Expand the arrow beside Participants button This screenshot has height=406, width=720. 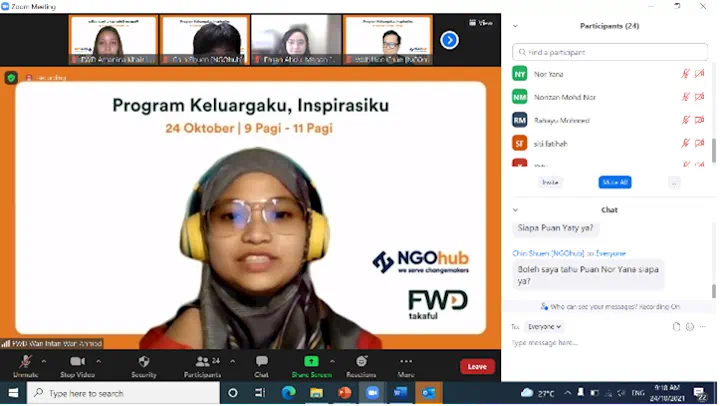point(233,361)
